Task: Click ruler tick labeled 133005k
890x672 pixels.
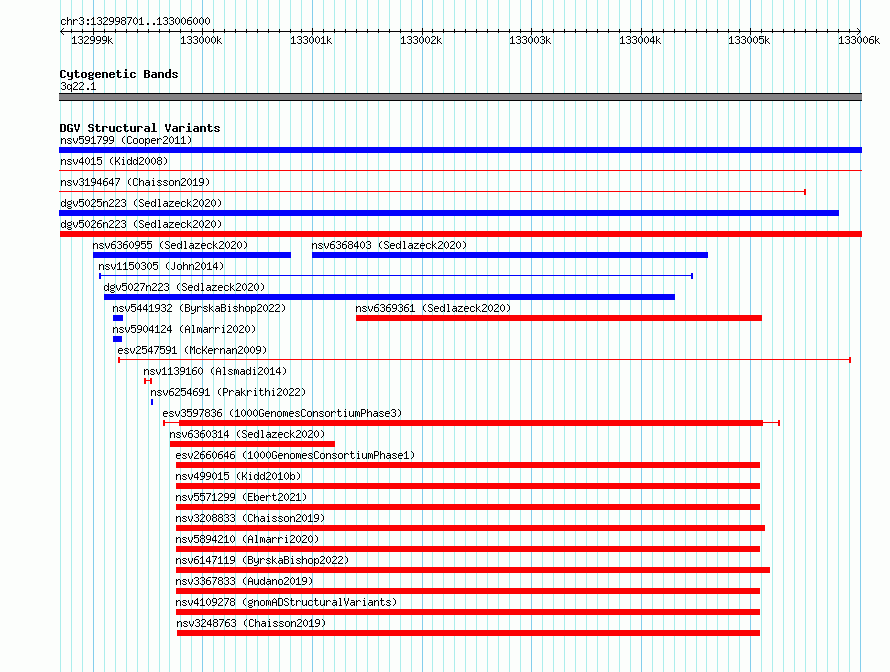Action: [750, 40]
